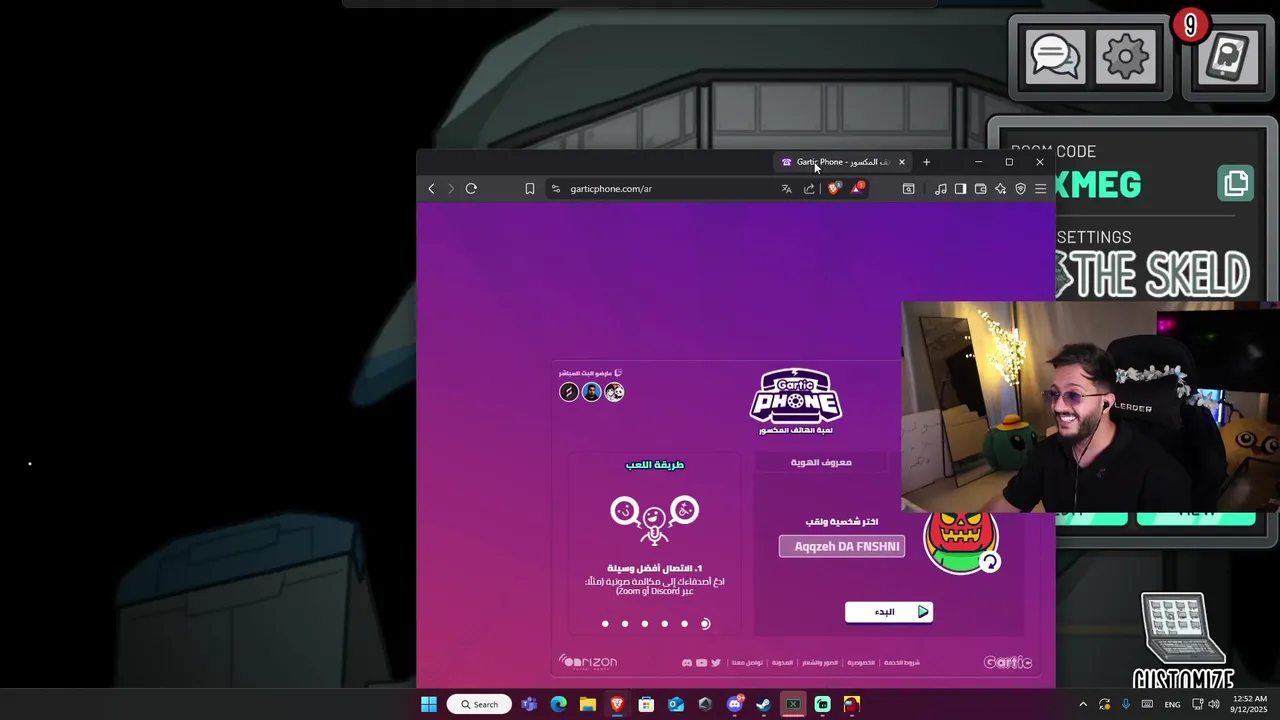Select the fifth how-to-play carousel dot
1280x720 pixels.
[685, 624]
